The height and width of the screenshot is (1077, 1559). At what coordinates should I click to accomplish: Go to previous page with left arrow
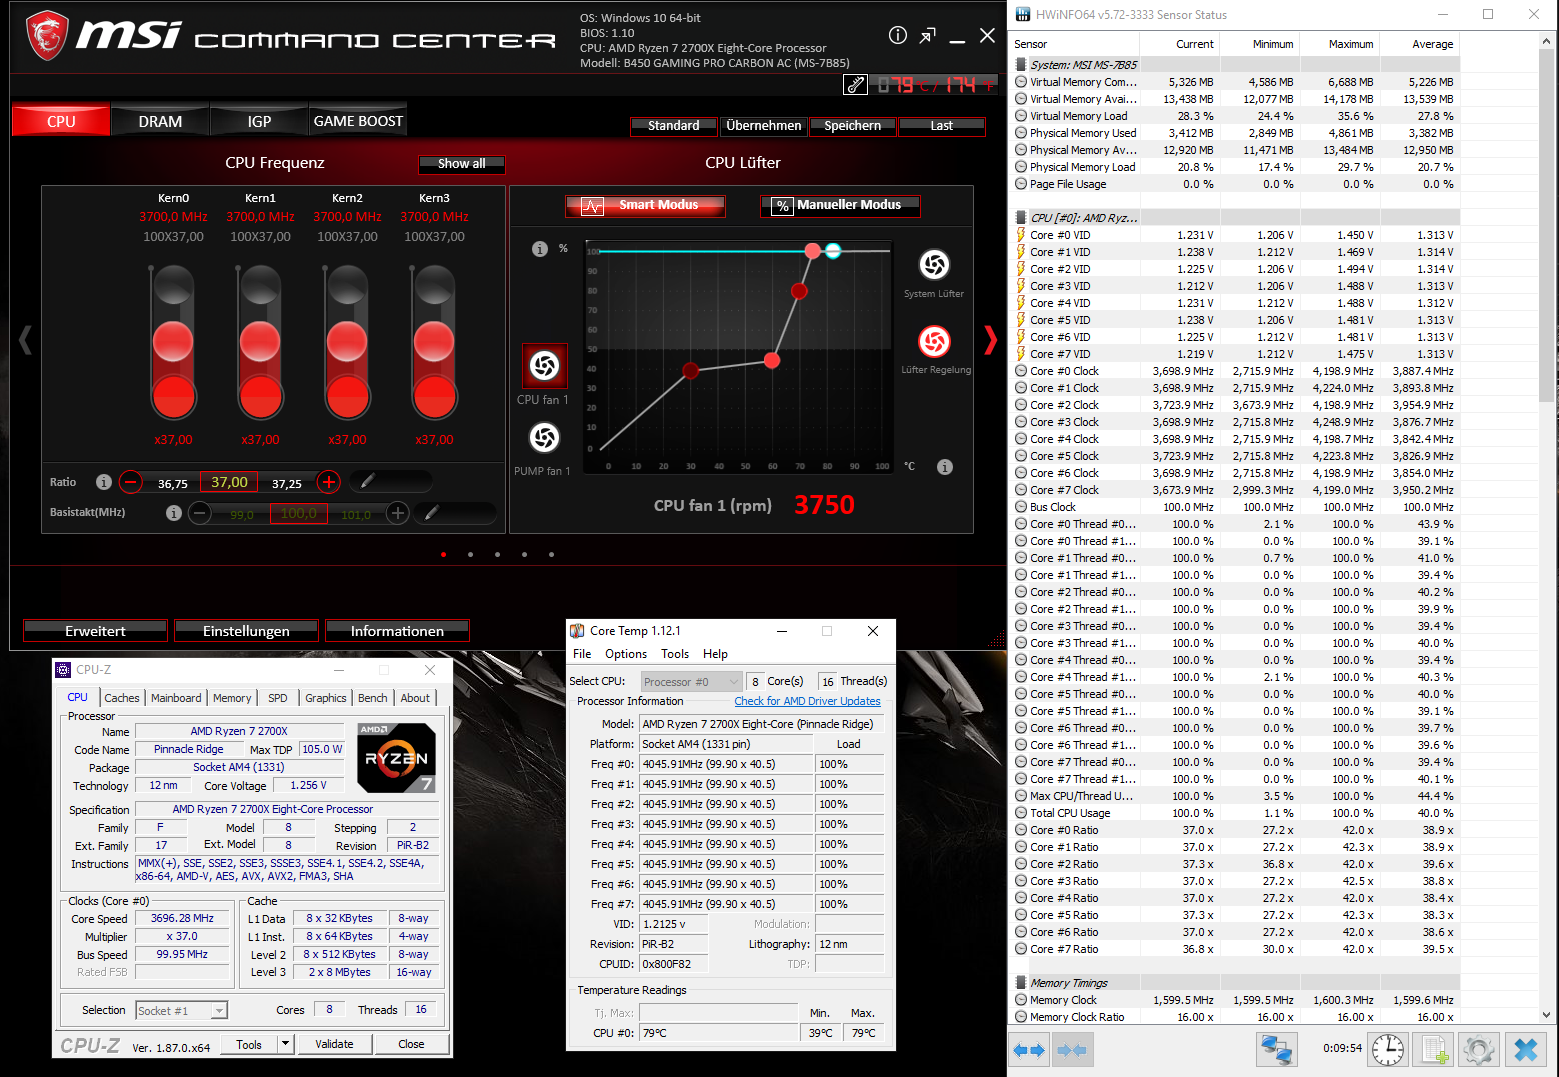click(25, 340)
